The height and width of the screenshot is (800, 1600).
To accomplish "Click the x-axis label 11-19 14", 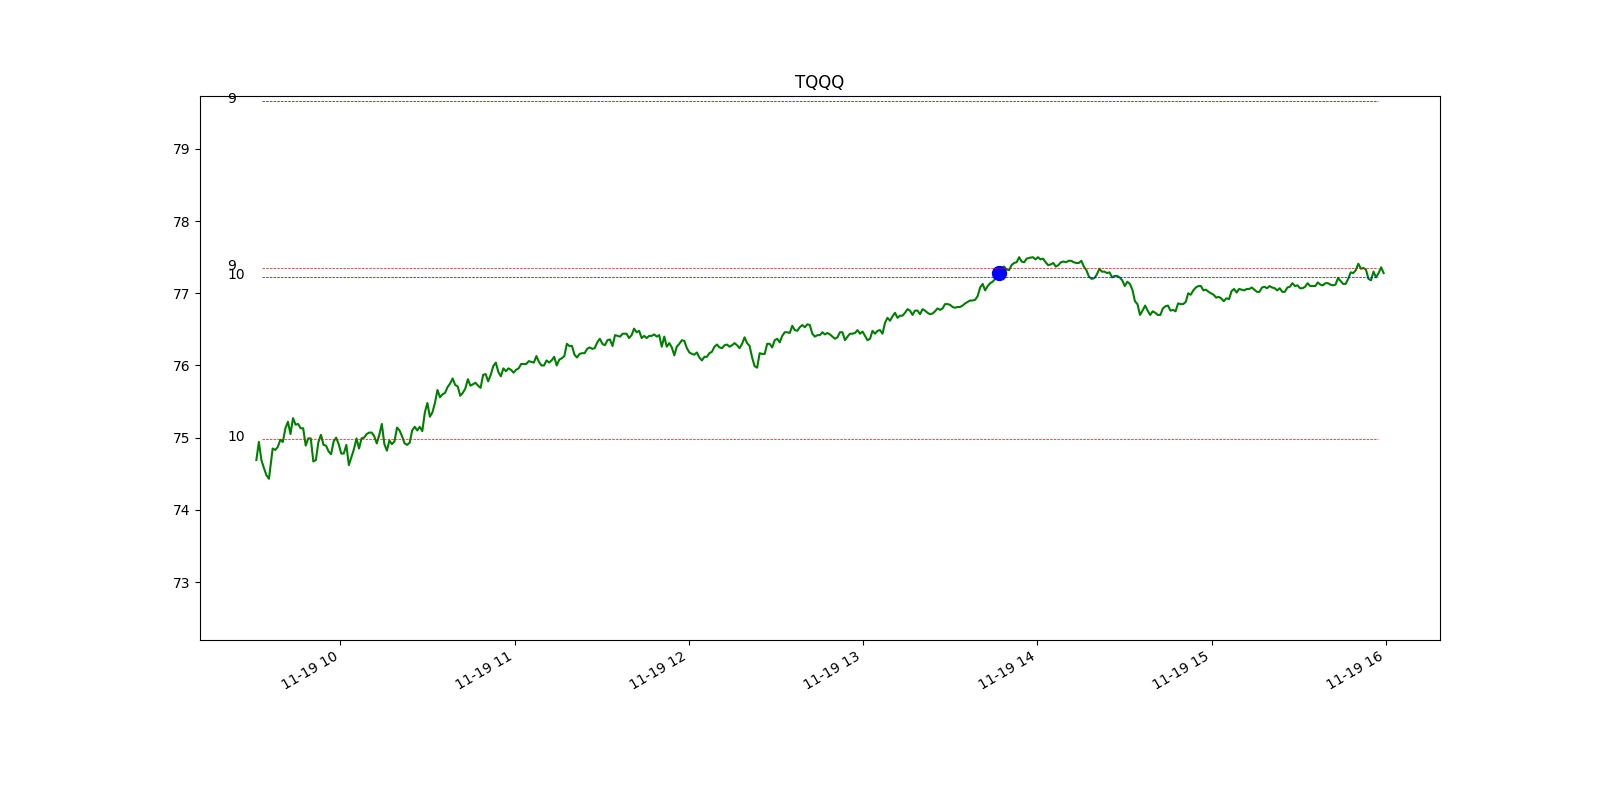I will pos(1007,669).
